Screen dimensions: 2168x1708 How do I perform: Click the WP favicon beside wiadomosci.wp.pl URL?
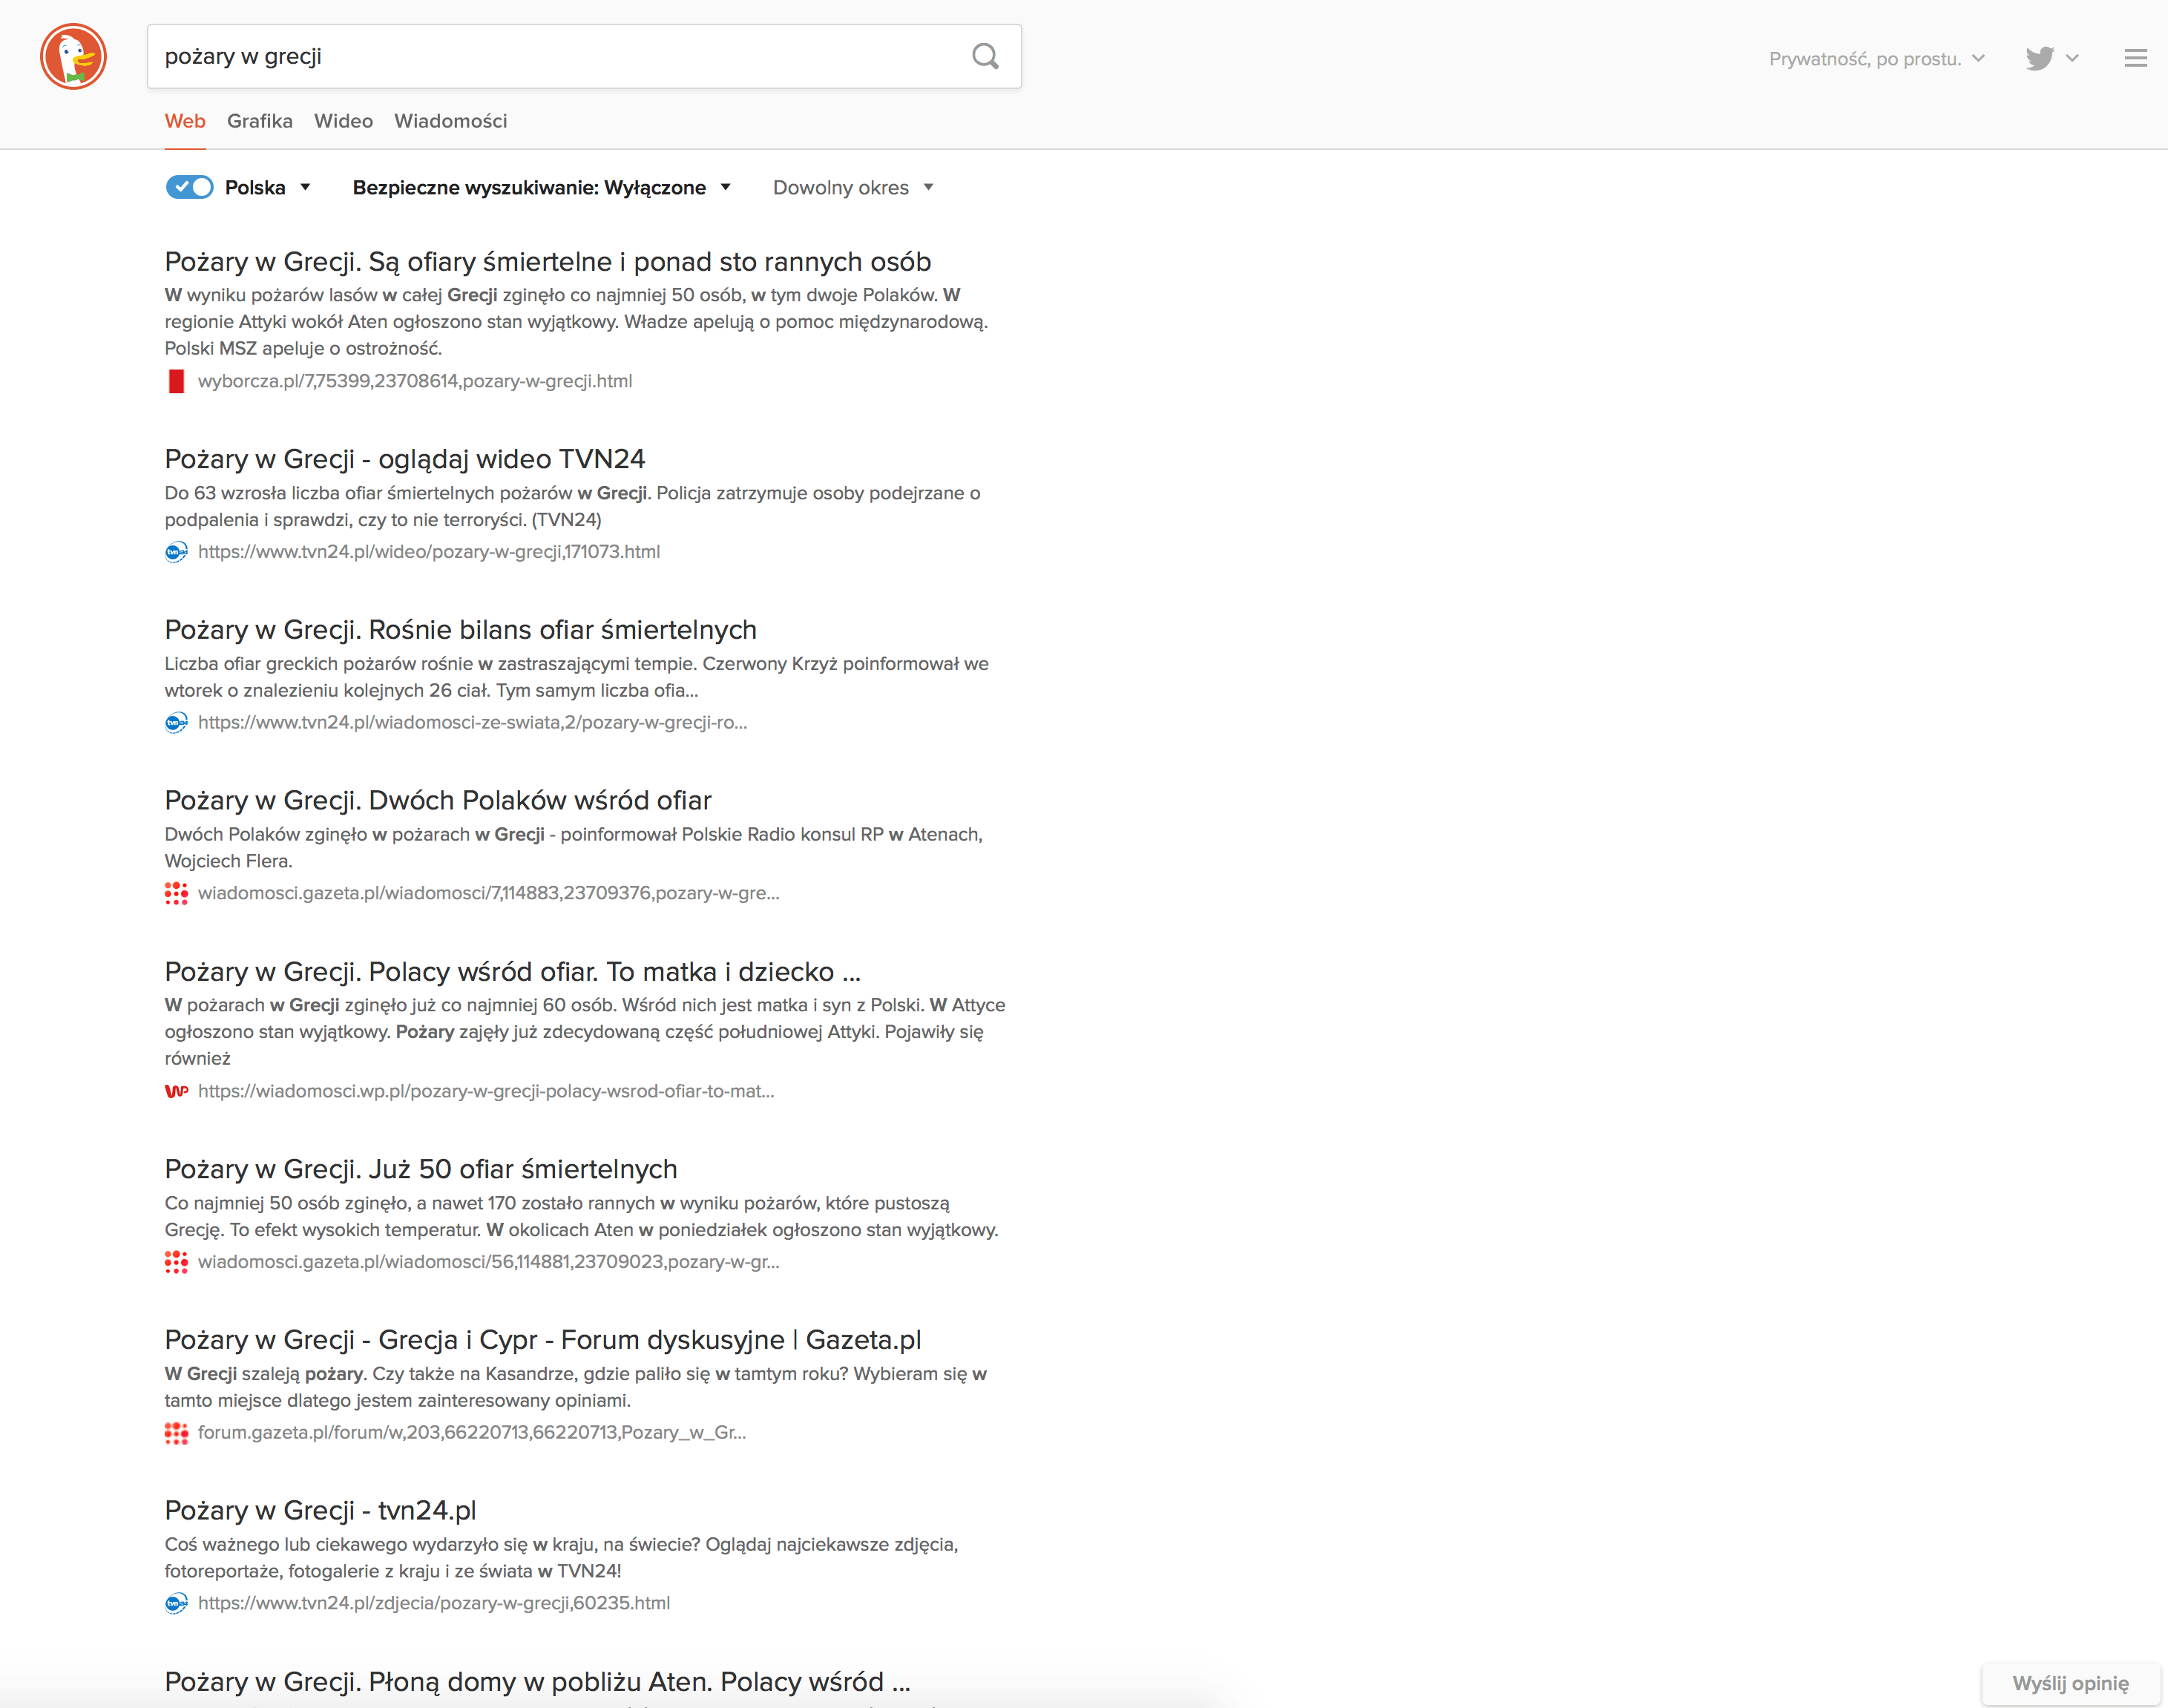[x=176, y=1091]
